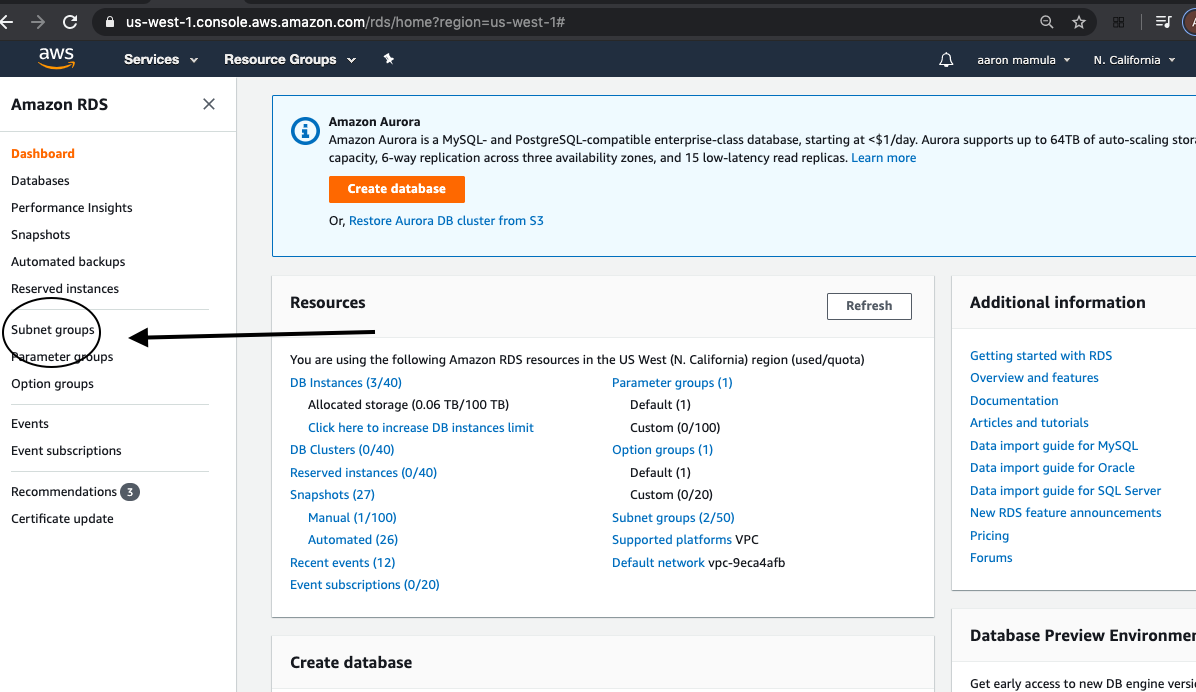Open Certificate update in the sidebar

[x=62, y=519]
